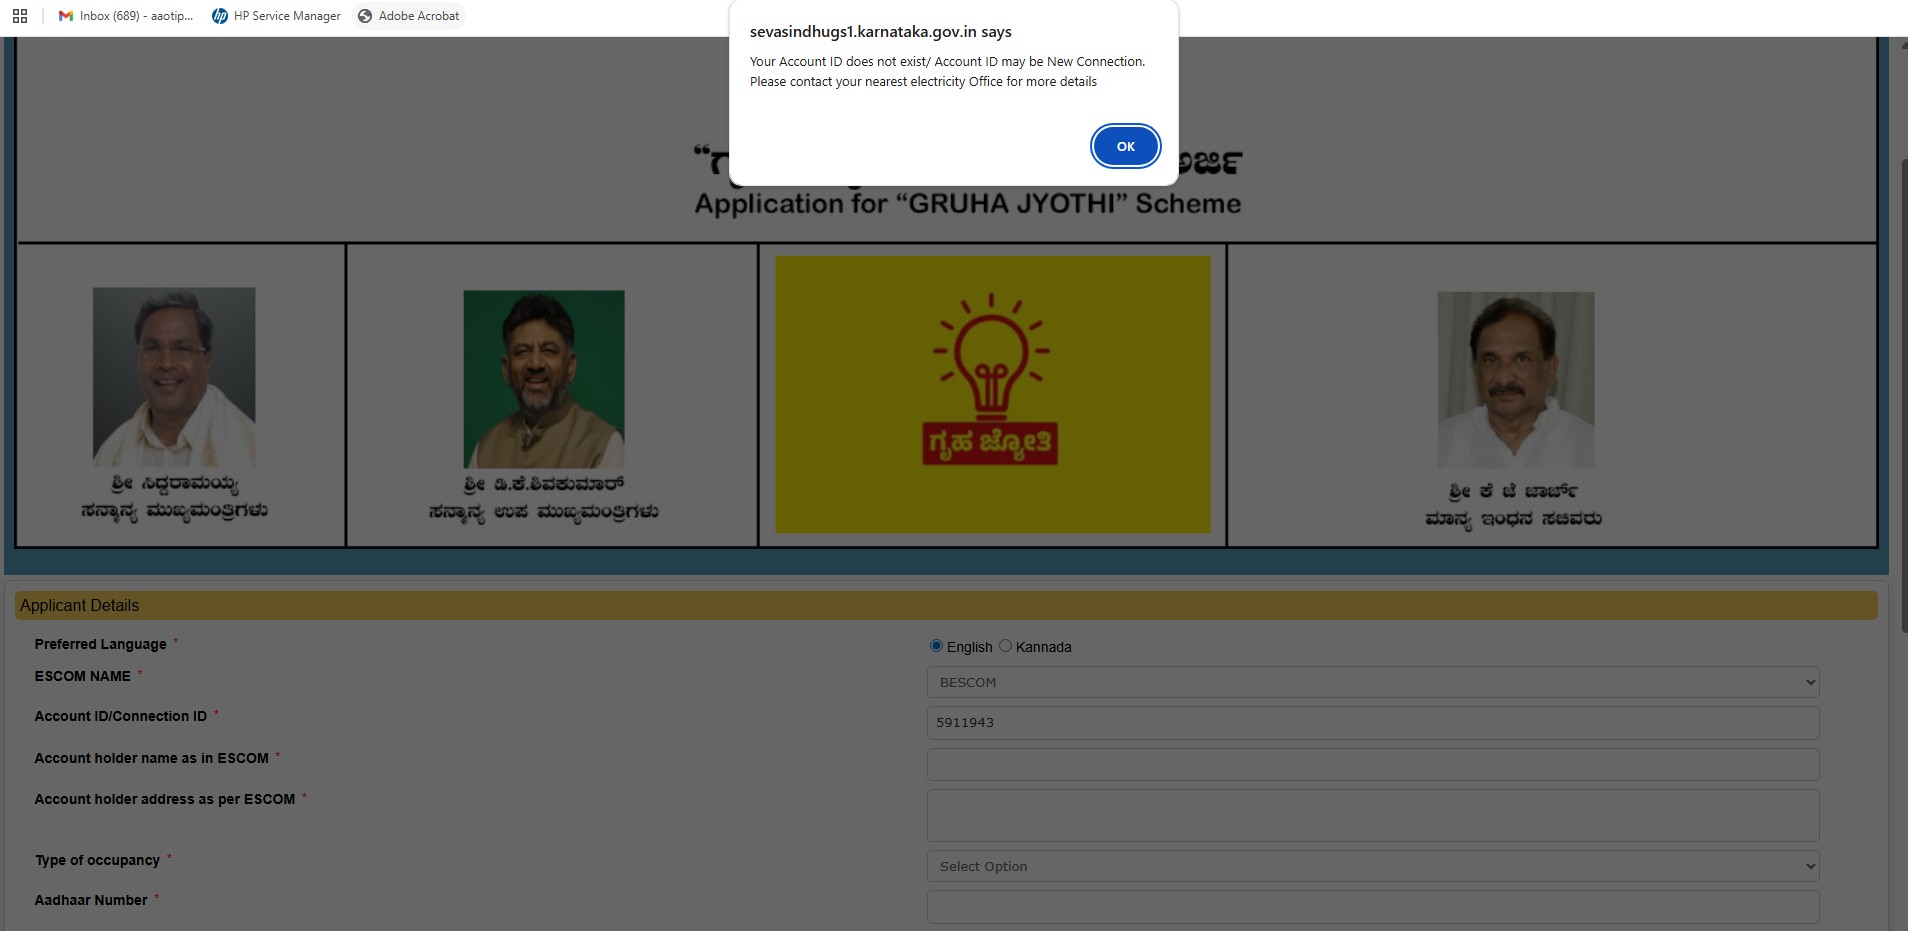Image resolution: width=1908 pixels, height=931 pixels.
Task: Click the 'sevasindhugs1.karnataka.gov.in says' dialog title
Action: [881, 32]
